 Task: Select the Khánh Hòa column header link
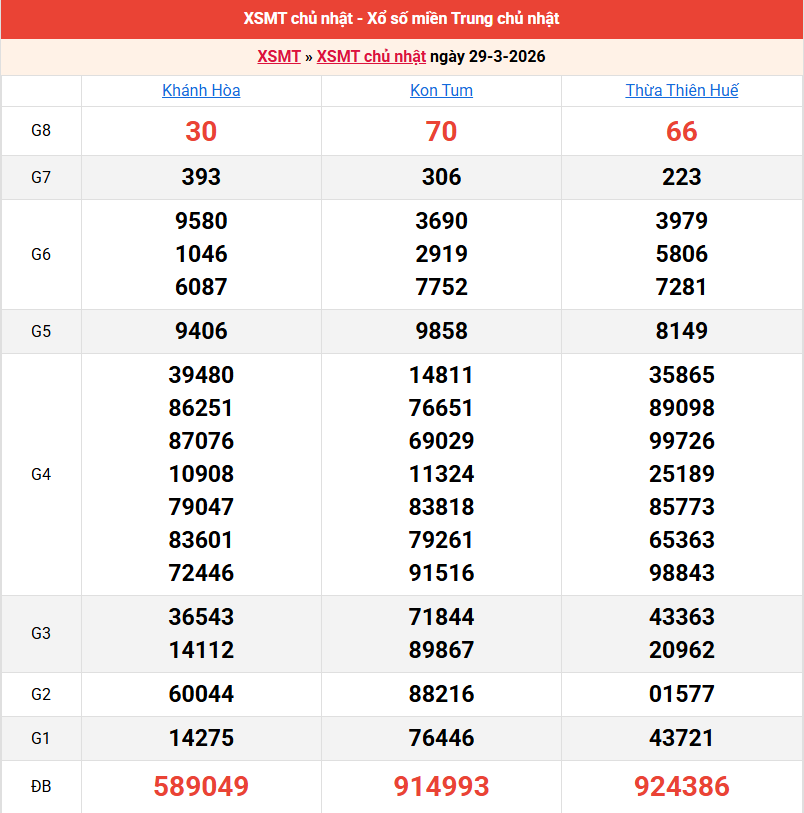200,90
